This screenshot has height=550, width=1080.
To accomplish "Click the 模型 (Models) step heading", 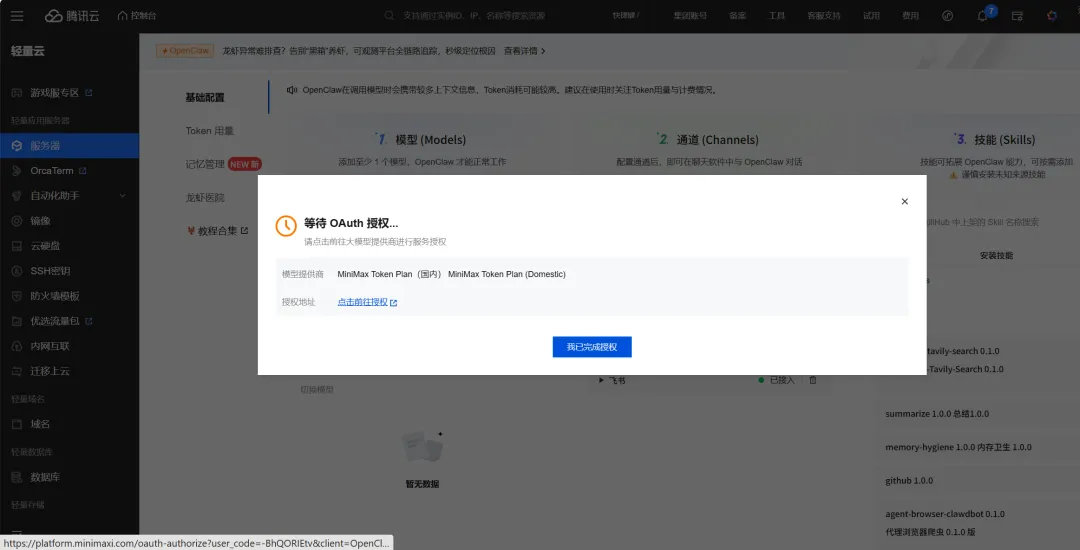I will (430, 140).
